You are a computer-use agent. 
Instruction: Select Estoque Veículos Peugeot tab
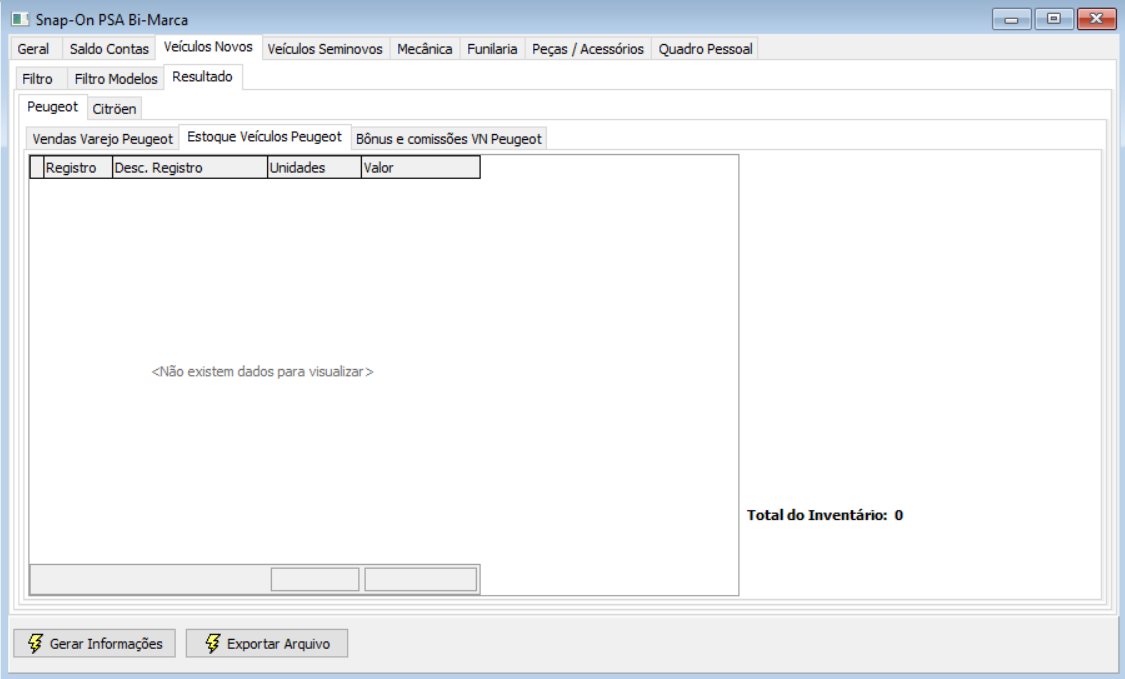tap(265, 137)
